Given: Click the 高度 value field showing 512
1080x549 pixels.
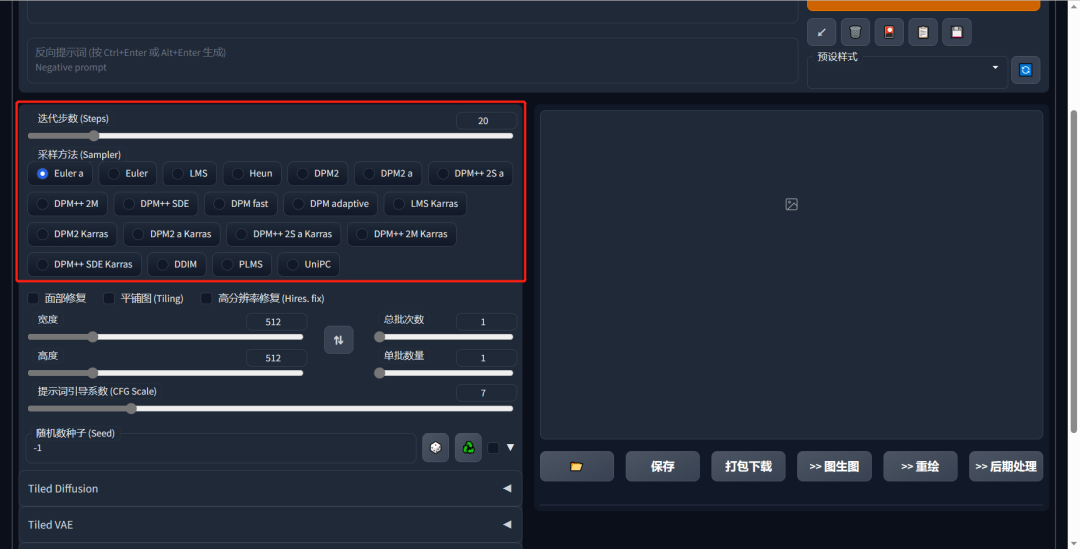Looking at the screenshot, I should (x=276, y=358).
